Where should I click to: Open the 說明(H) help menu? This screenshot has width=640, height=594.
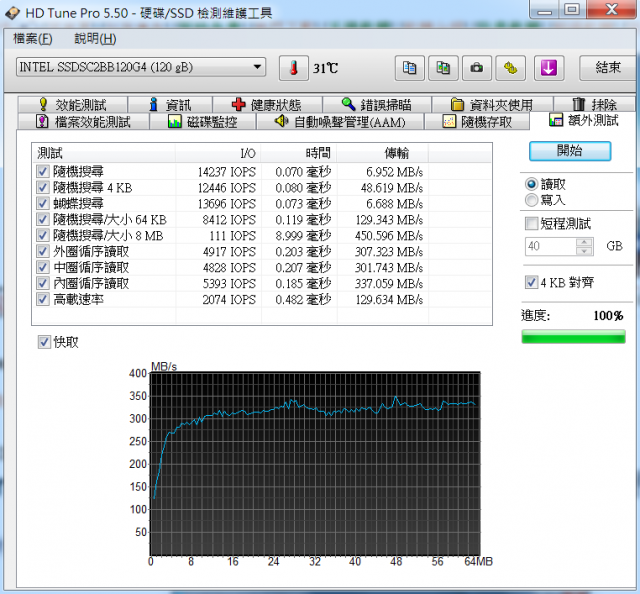point(95,39)
